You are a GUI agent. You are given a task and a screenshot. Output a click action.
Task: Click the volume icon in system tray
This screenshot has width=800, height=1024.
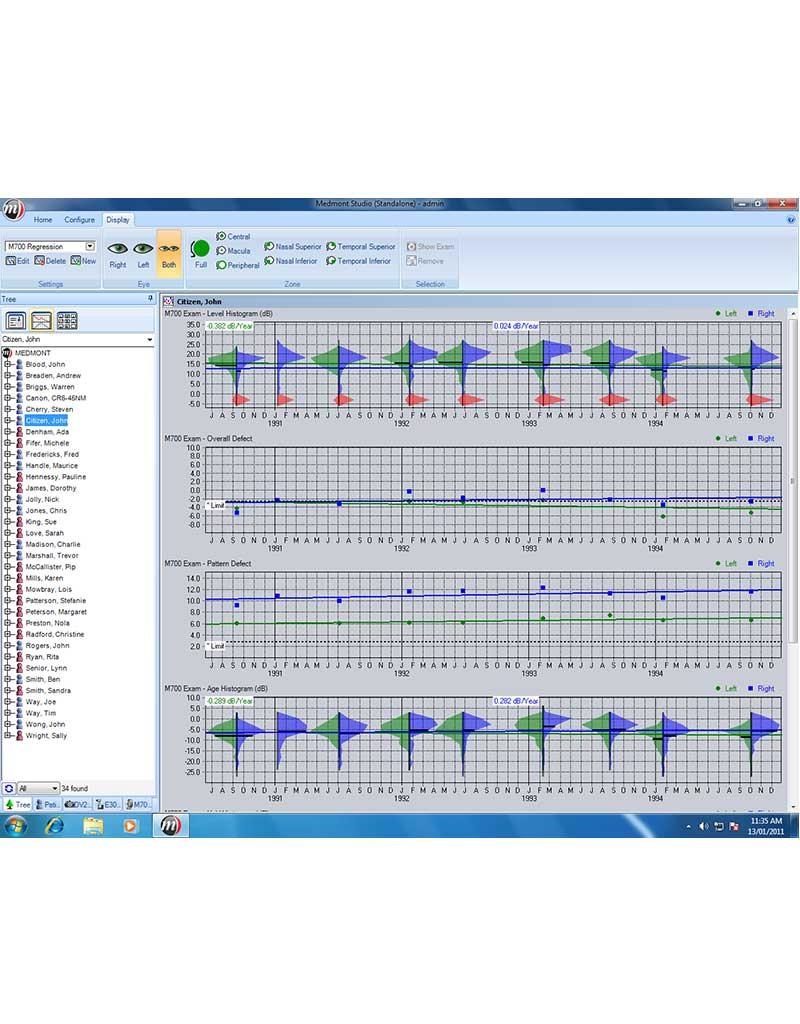[x=703, y=826]
